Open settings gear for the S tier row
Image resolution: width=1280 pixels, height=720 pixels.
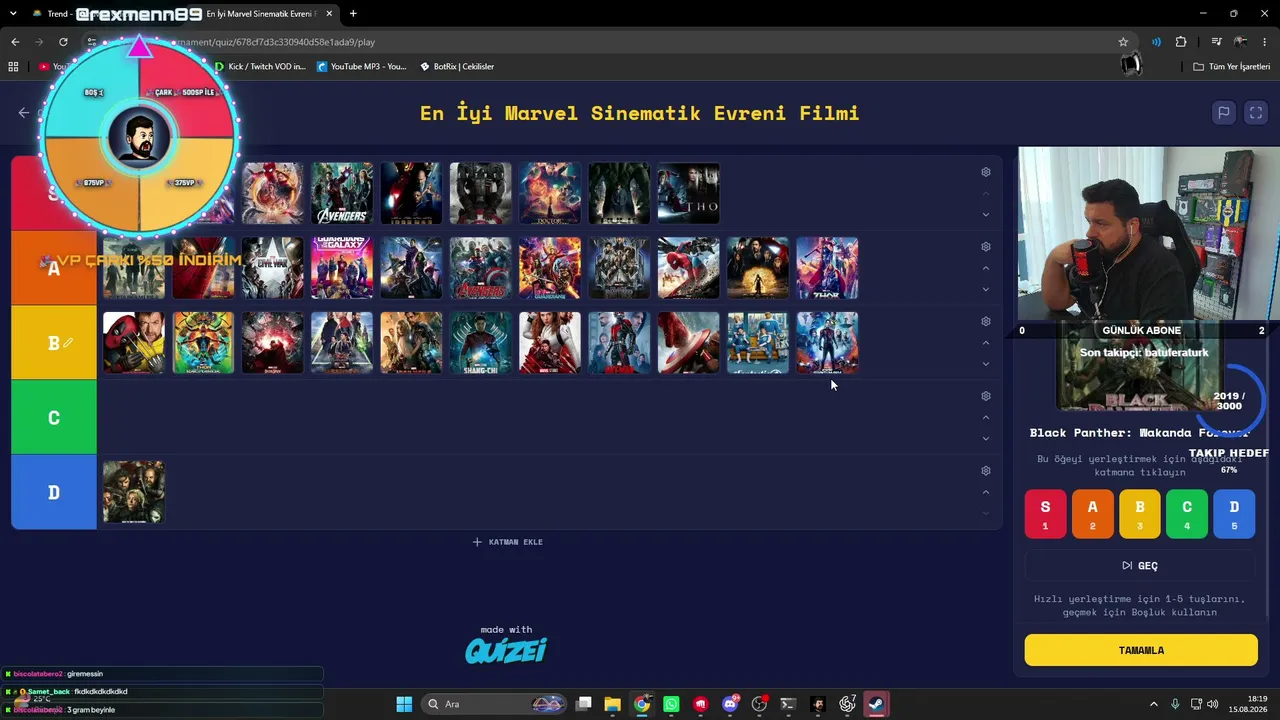[986, 172]
